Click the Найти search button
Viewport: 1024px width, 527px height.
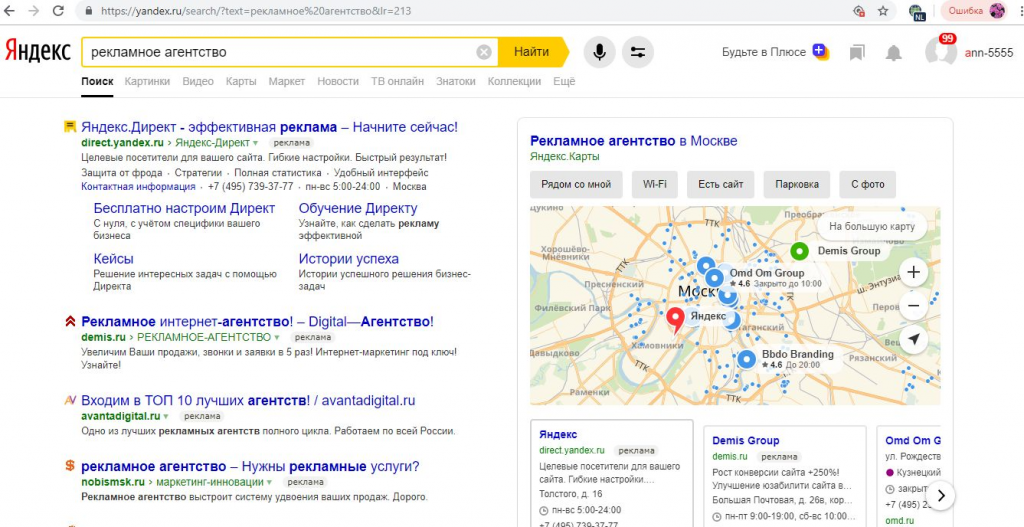click(x=531, y=52)
